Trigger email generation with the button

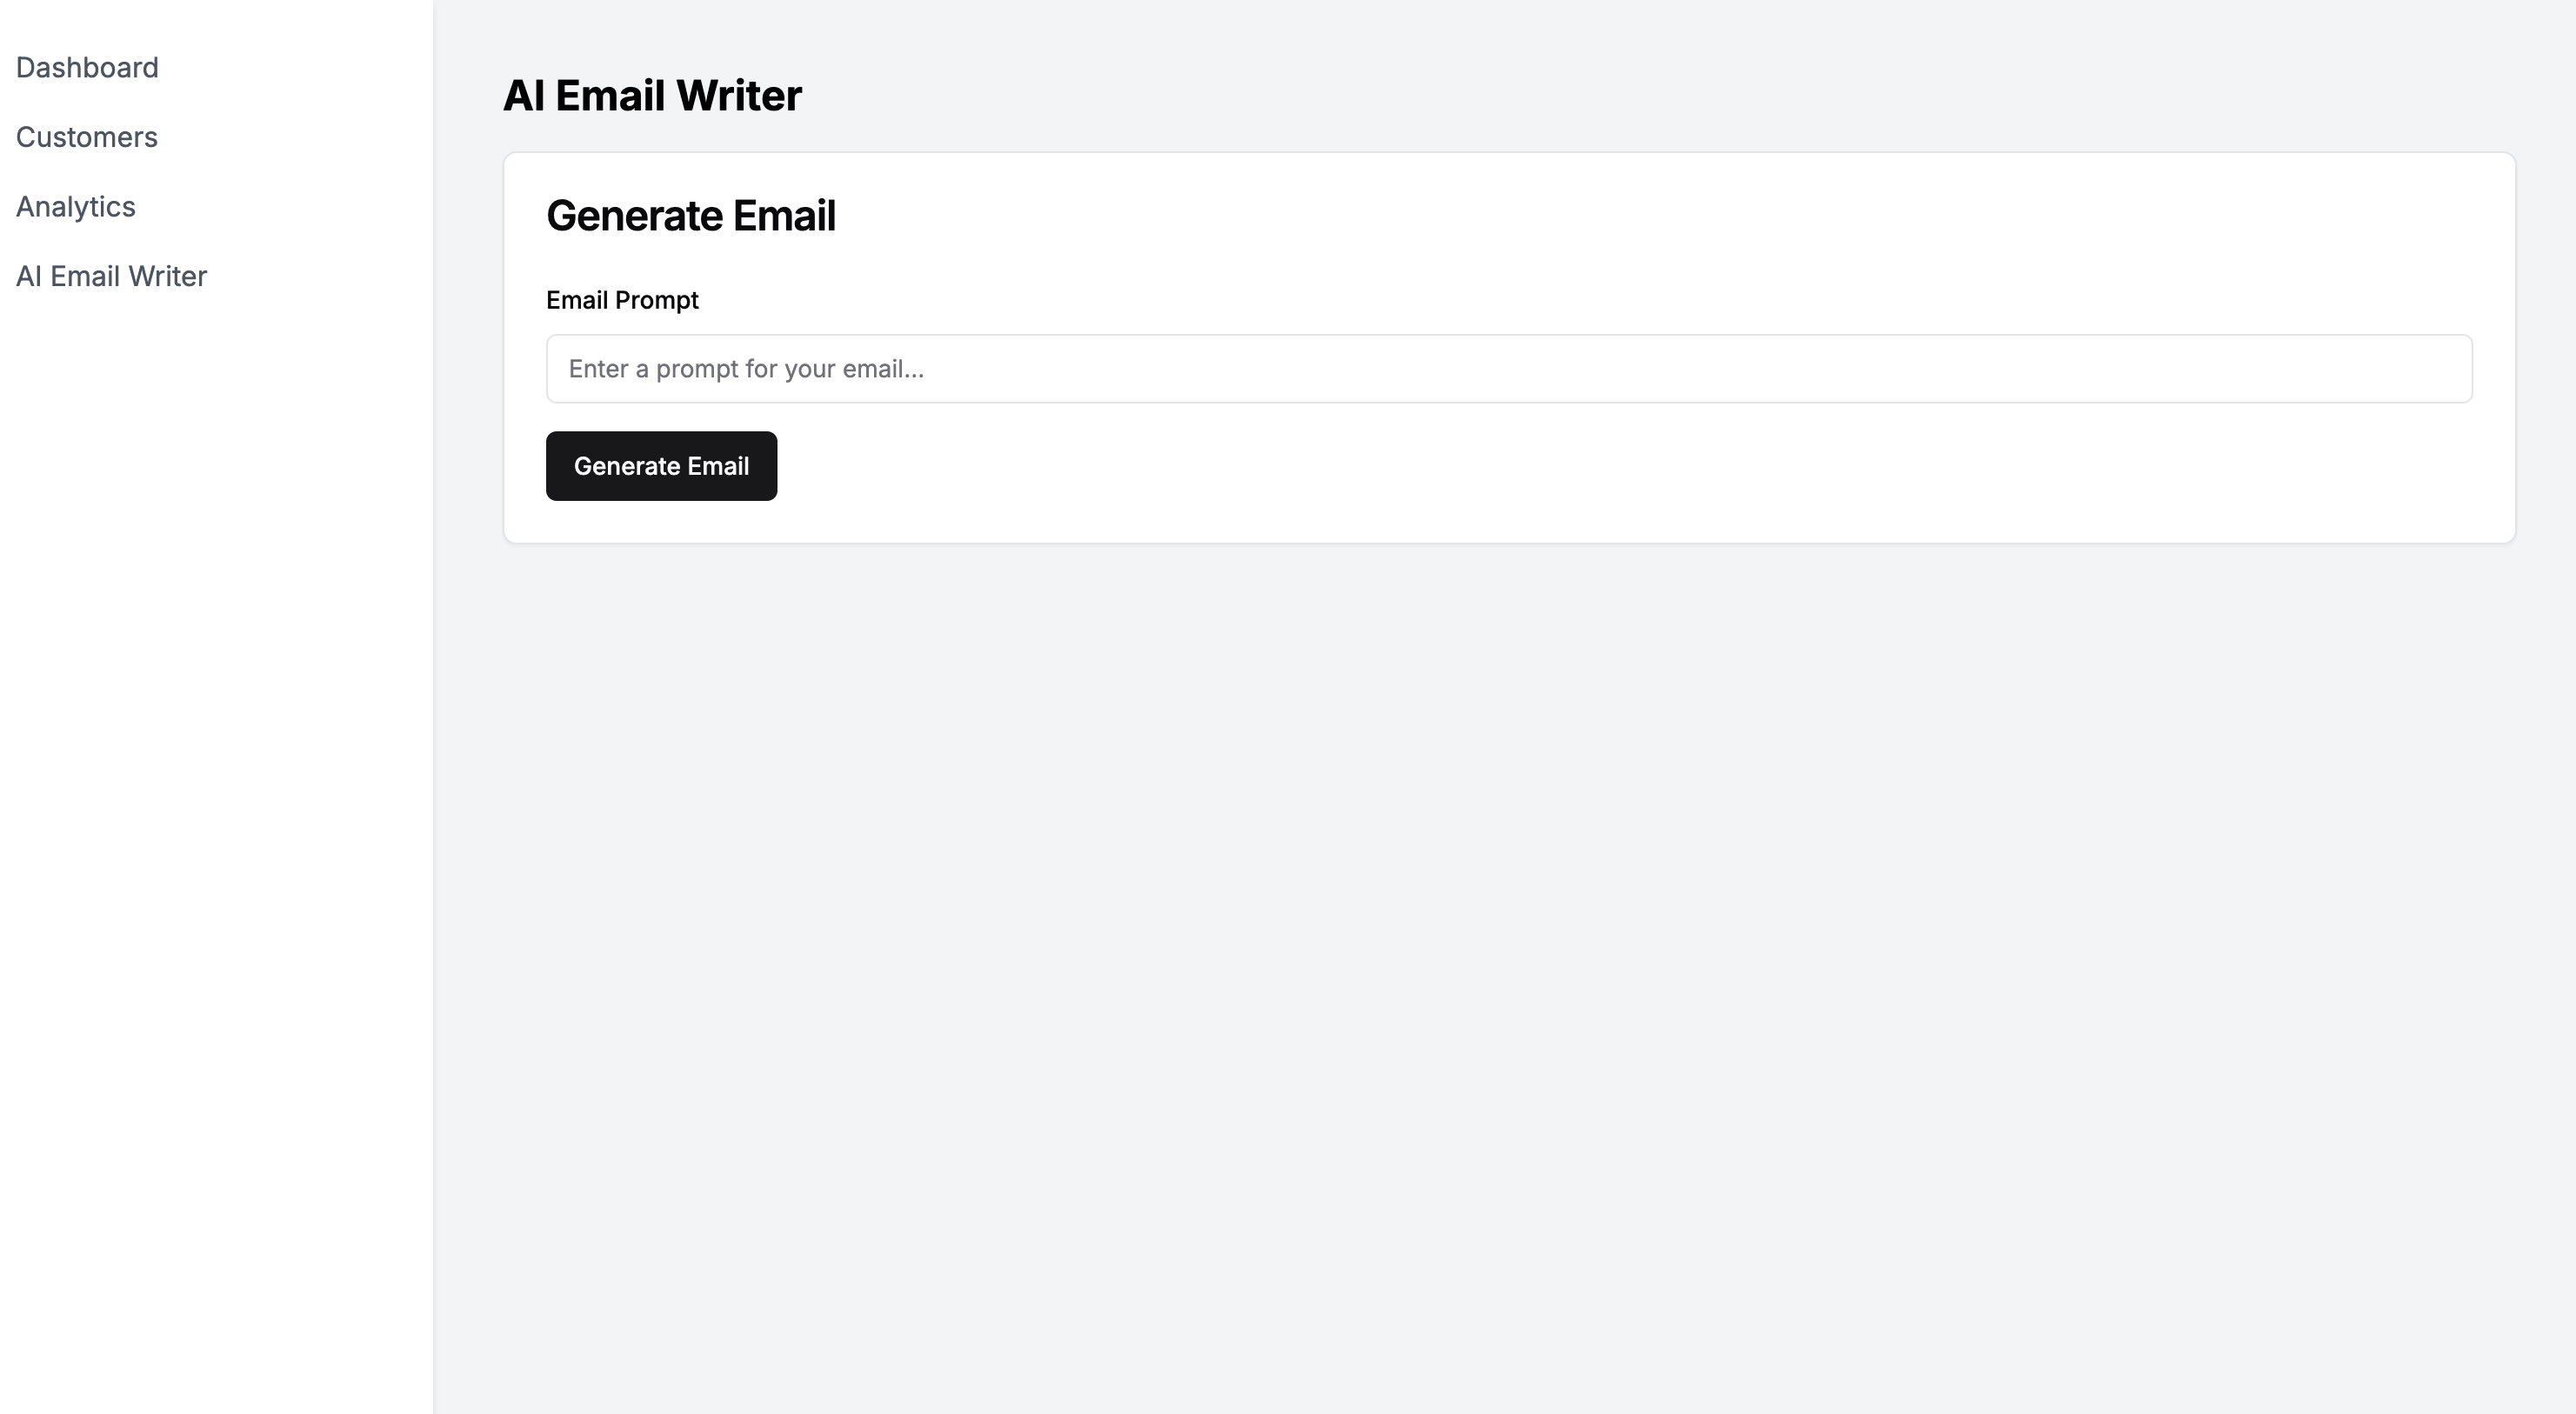click(661, 466)
